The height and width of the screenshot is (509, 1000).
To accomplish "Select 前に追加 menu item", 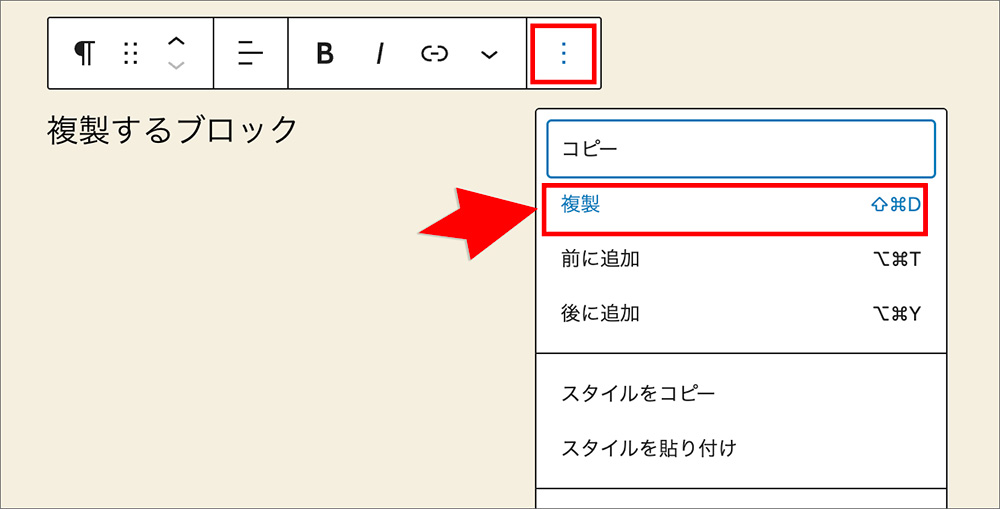I will pyautogui.click(x=600, y=259).
